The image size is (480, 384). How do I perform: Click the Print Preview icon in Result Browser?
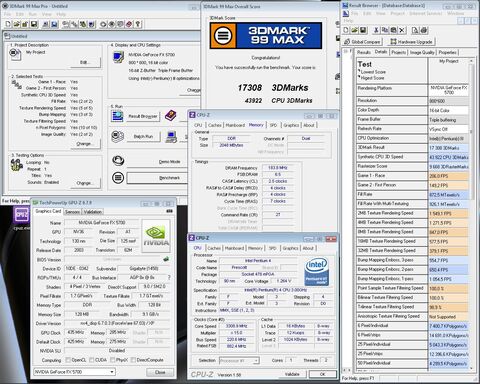415,30
